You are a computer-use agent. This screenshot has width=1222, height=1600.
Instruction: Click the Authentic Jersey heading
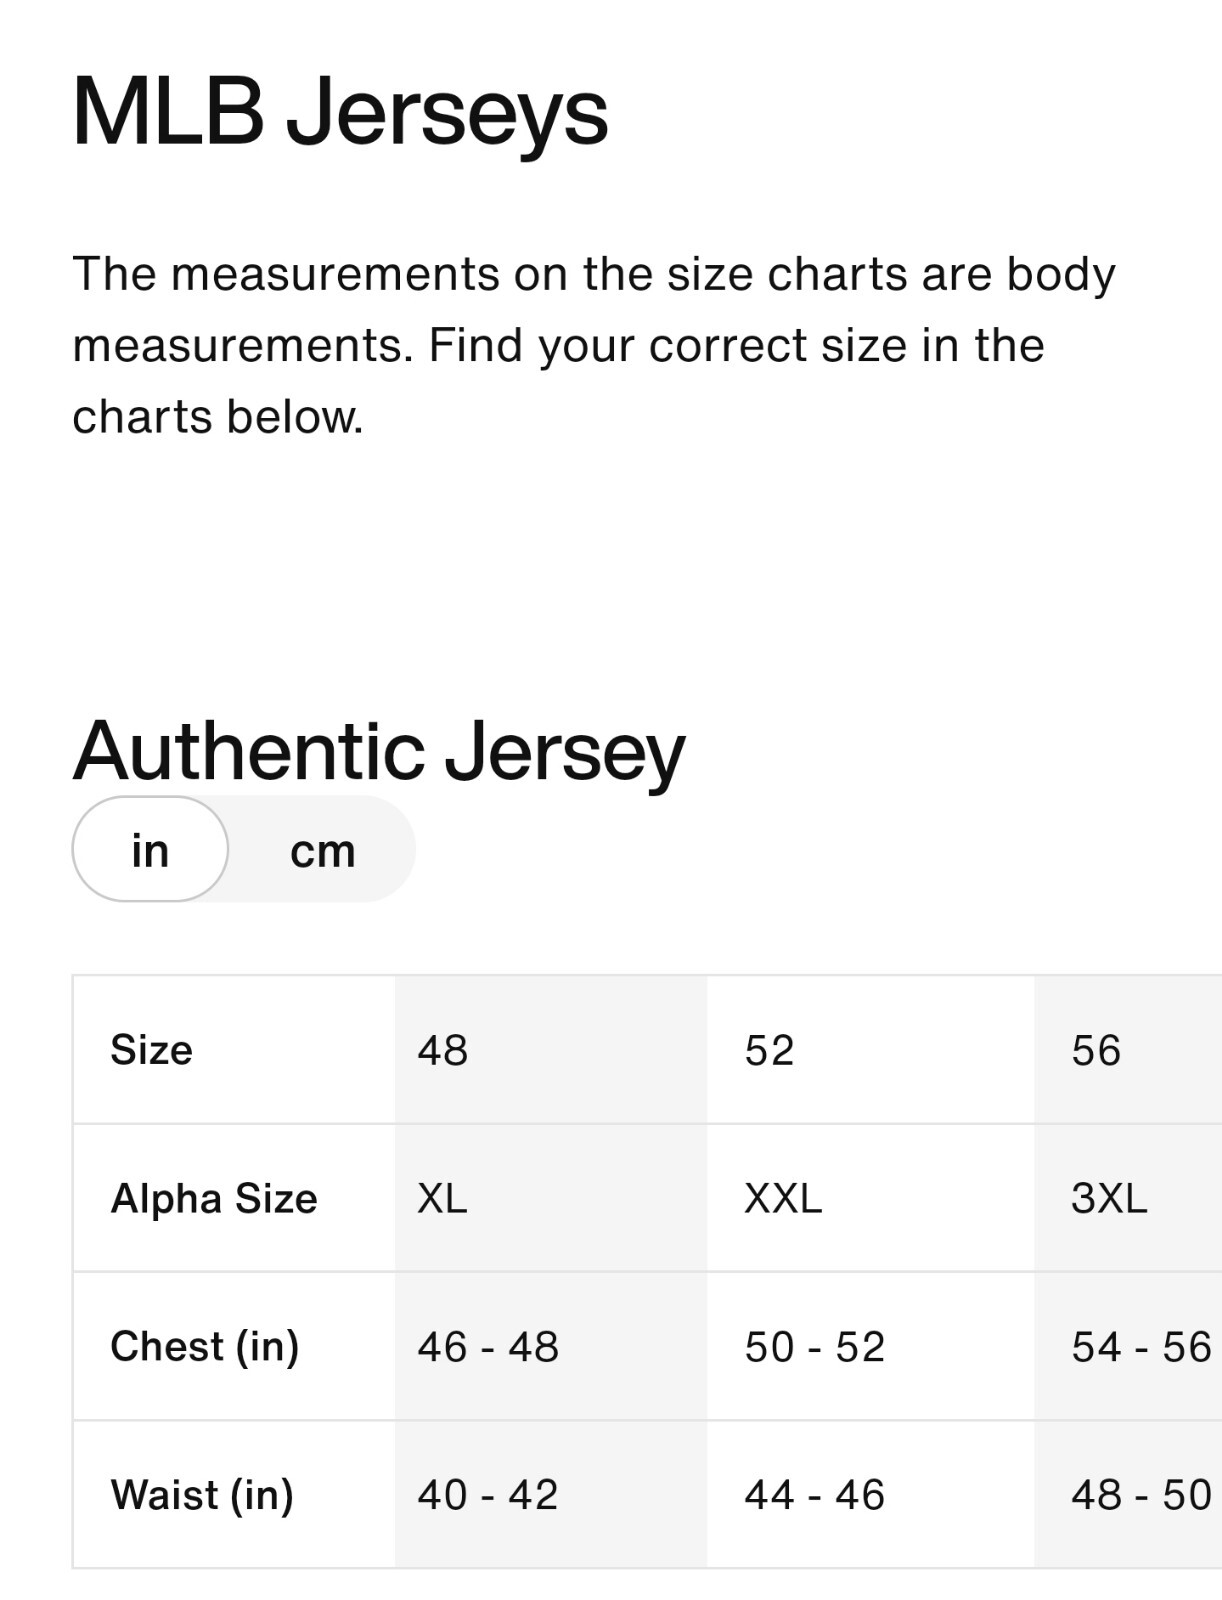378,751
